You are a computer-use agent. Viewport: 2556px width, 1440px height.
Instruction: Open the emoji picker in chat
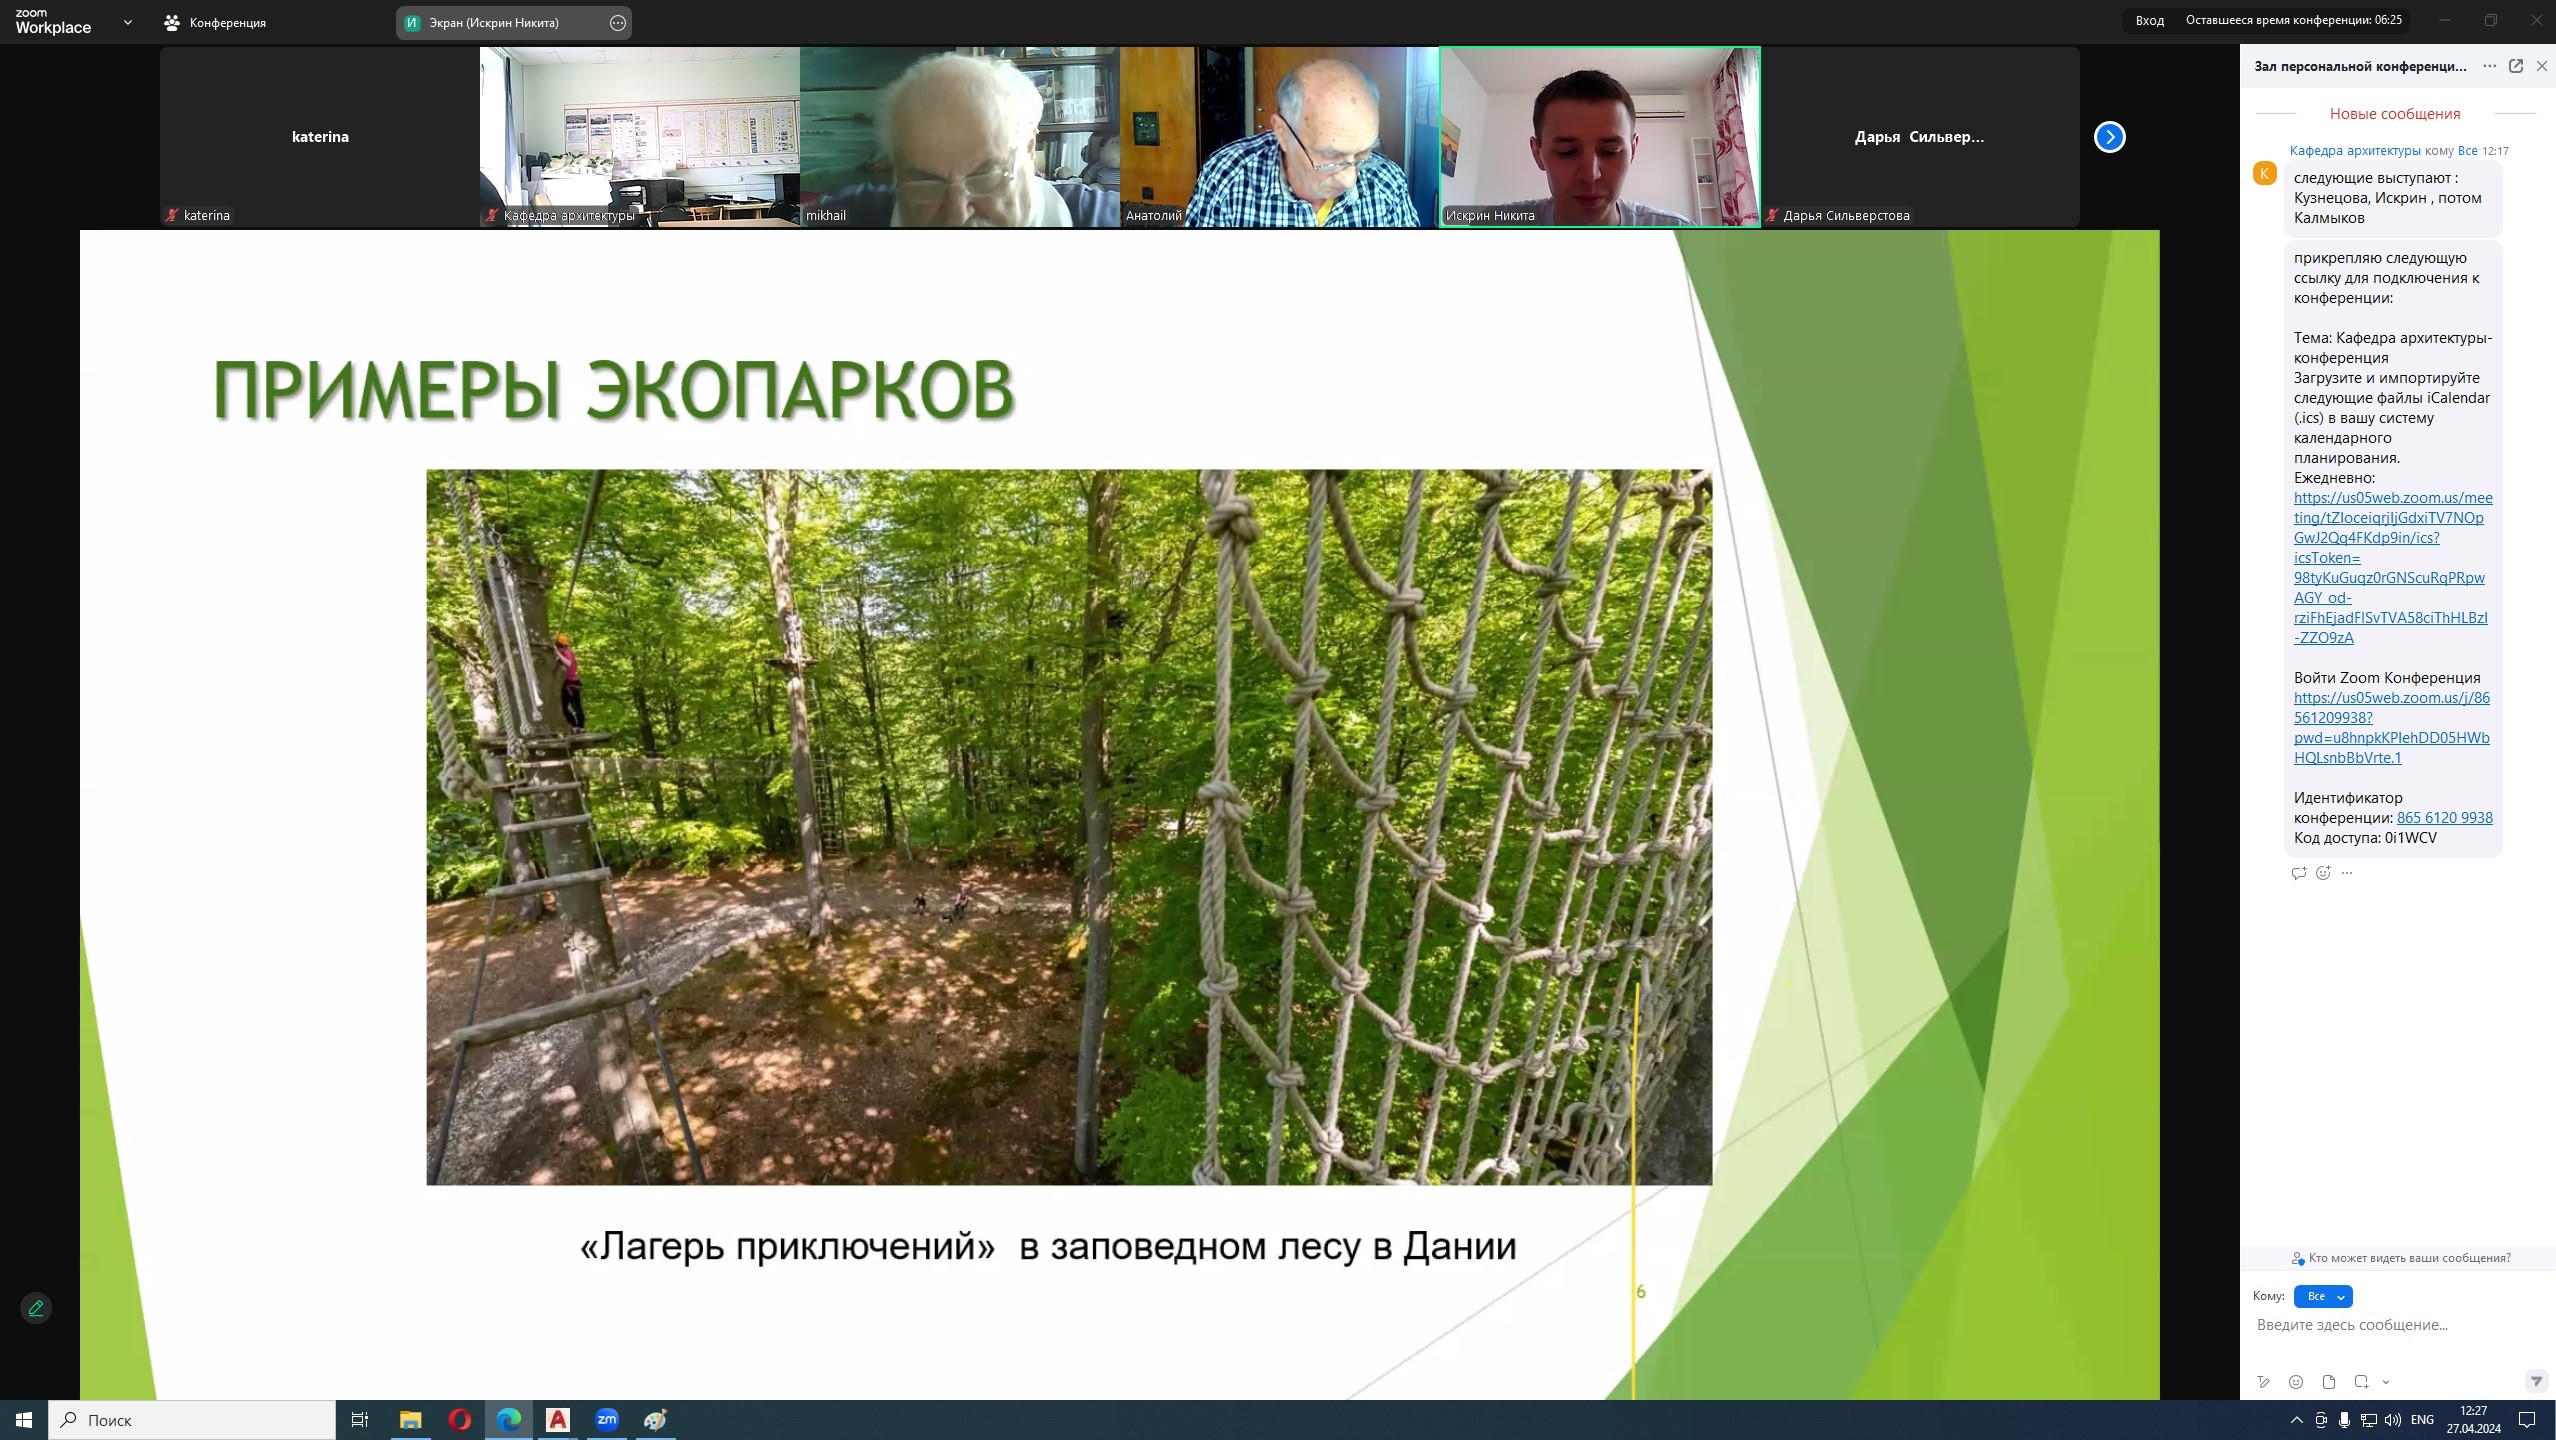[x=2296, y=1382]
